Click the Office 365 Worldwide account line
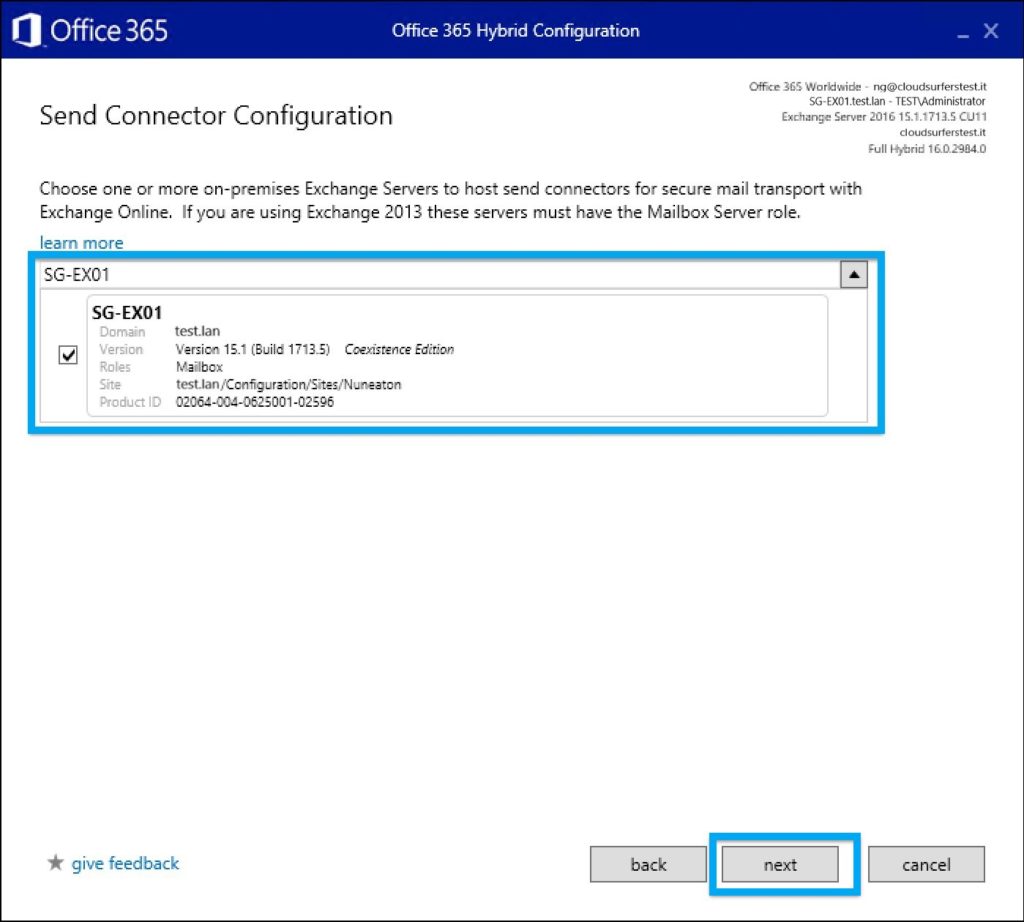 [x=867, y=87]
